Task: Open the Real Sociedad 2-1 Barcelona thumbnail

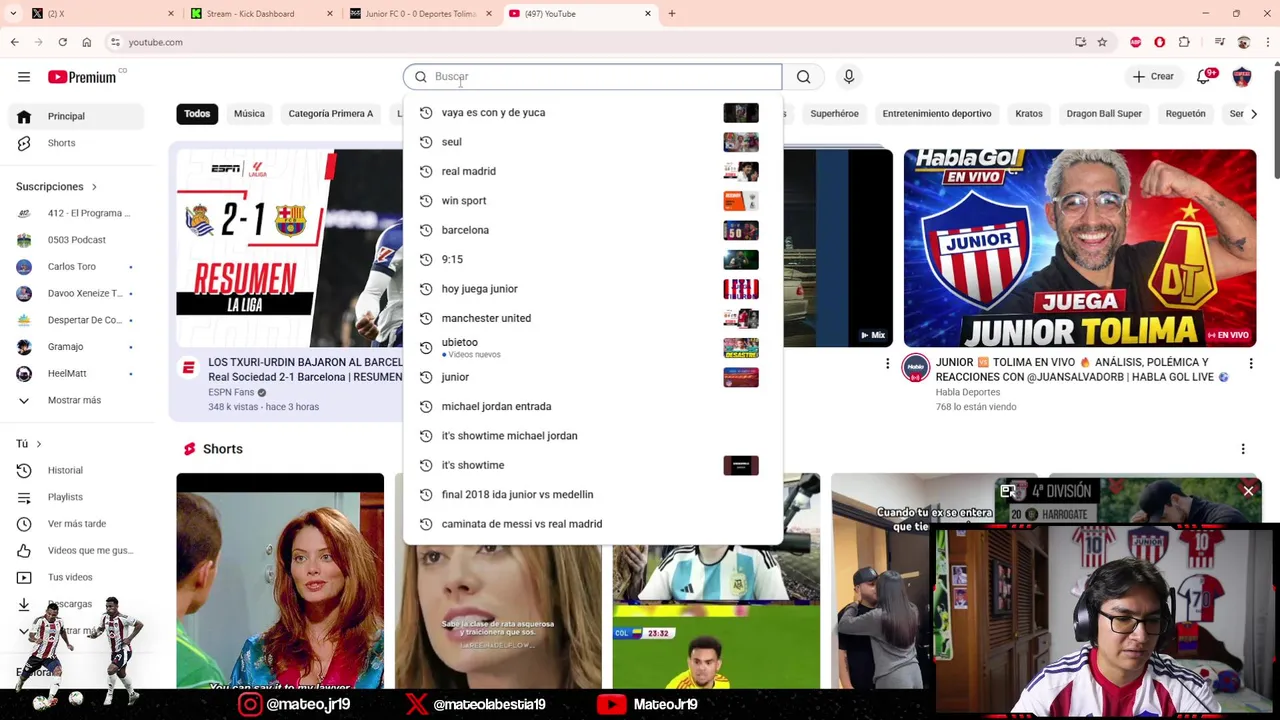Action: click(290, 248)
